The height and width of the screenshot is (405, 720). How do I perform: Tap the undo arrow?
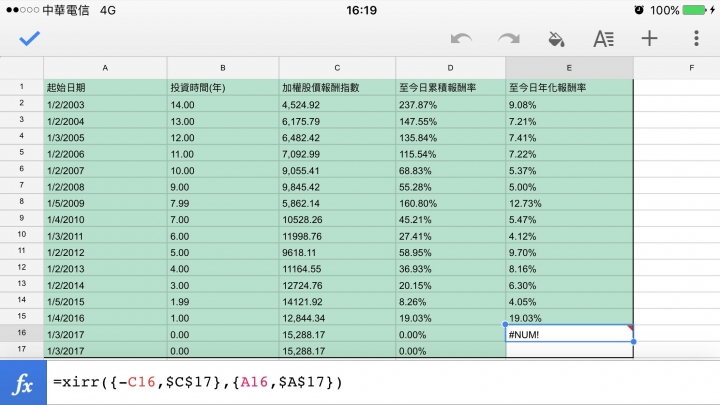point(461,39)
